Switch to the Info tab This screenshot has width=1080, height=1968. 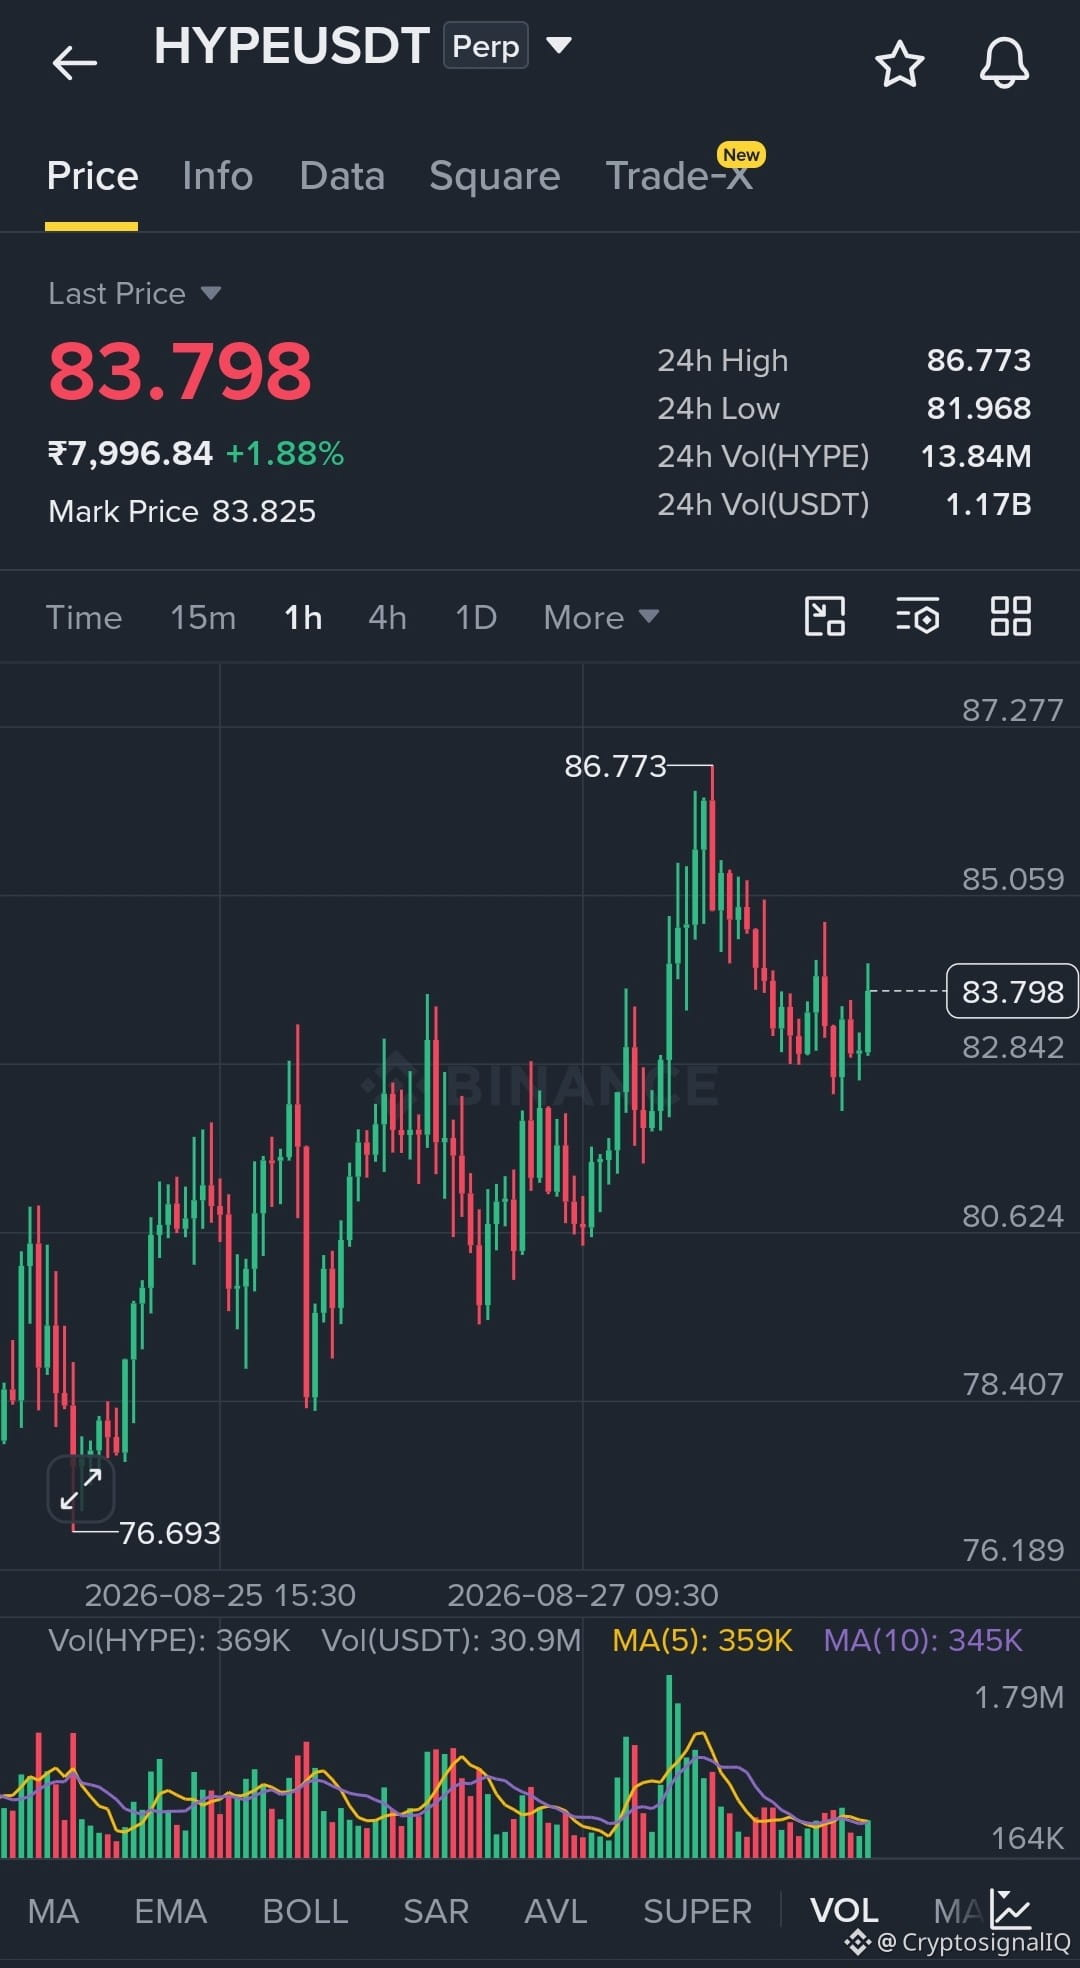coord(217,176)
